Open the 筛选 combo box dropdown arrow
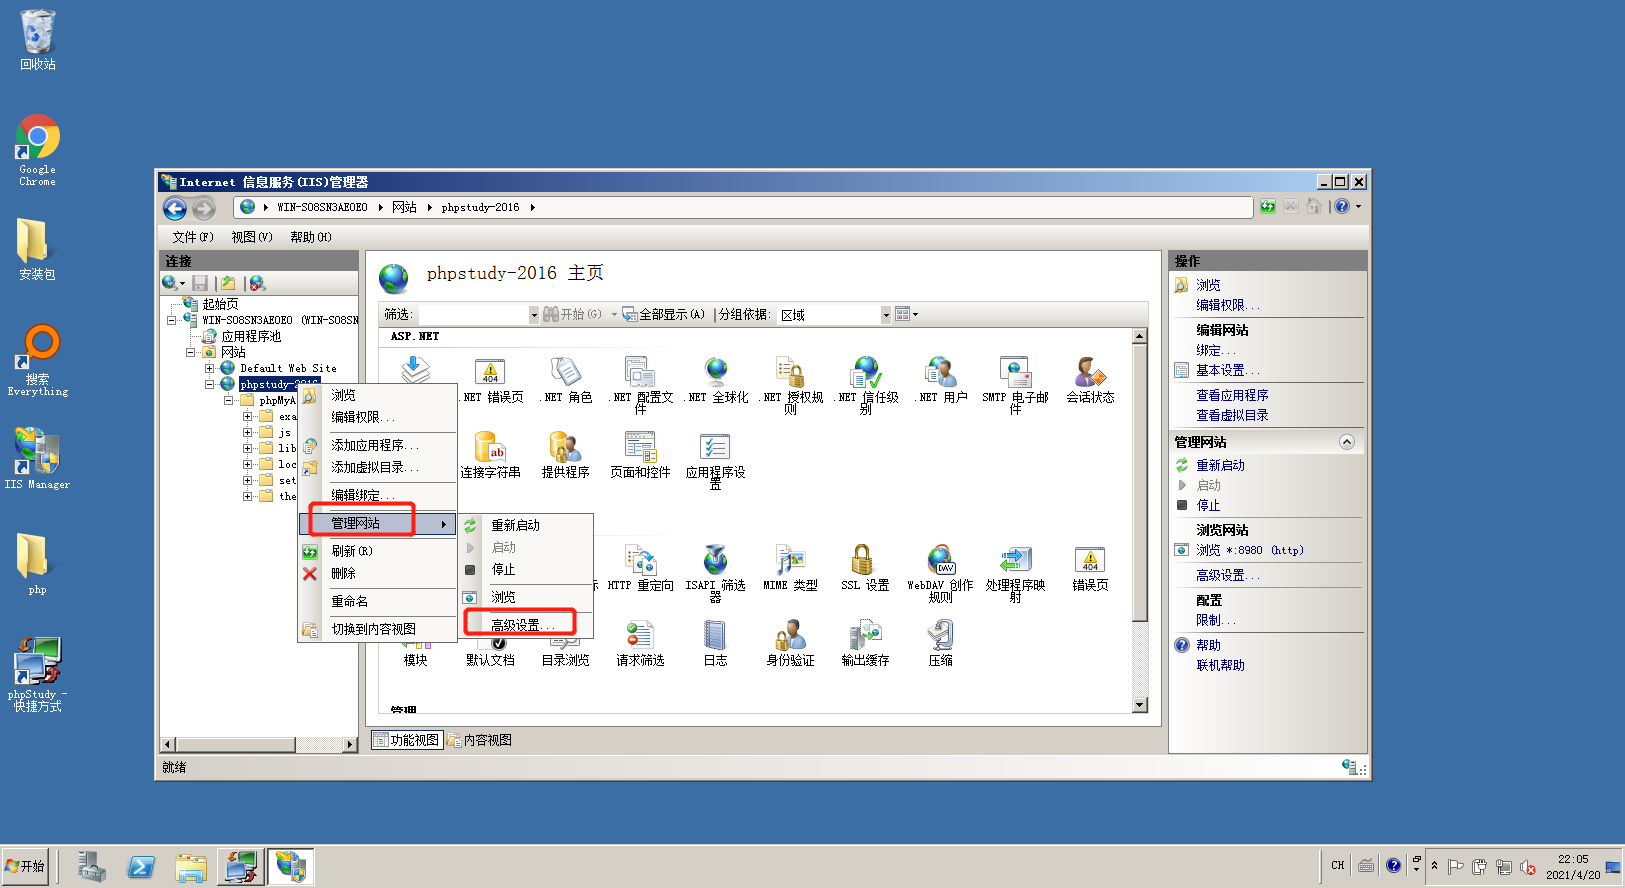 tap(534, 315)
